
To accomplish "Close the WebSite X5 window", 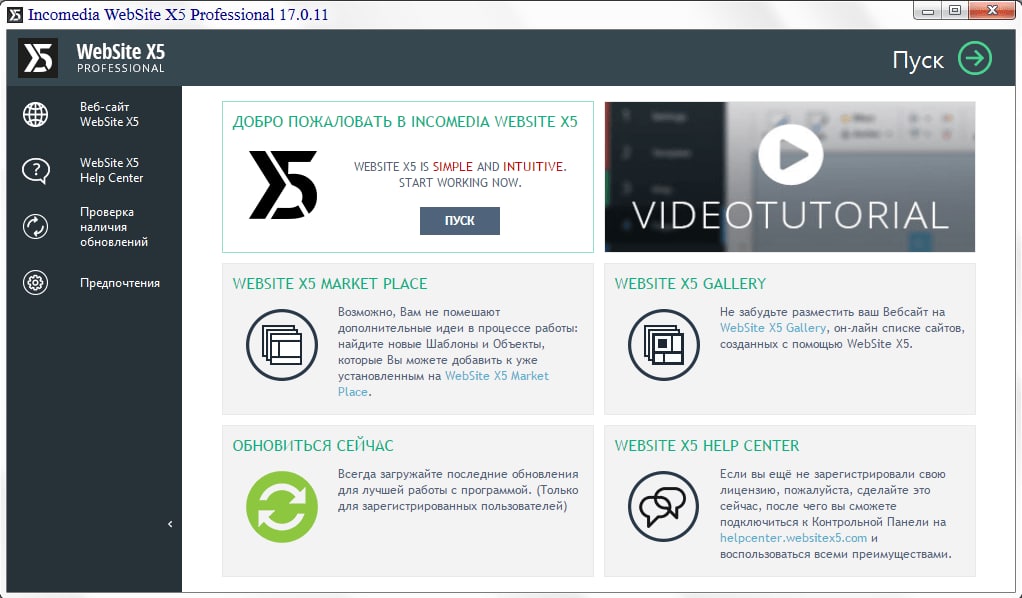I will (992, 10).
